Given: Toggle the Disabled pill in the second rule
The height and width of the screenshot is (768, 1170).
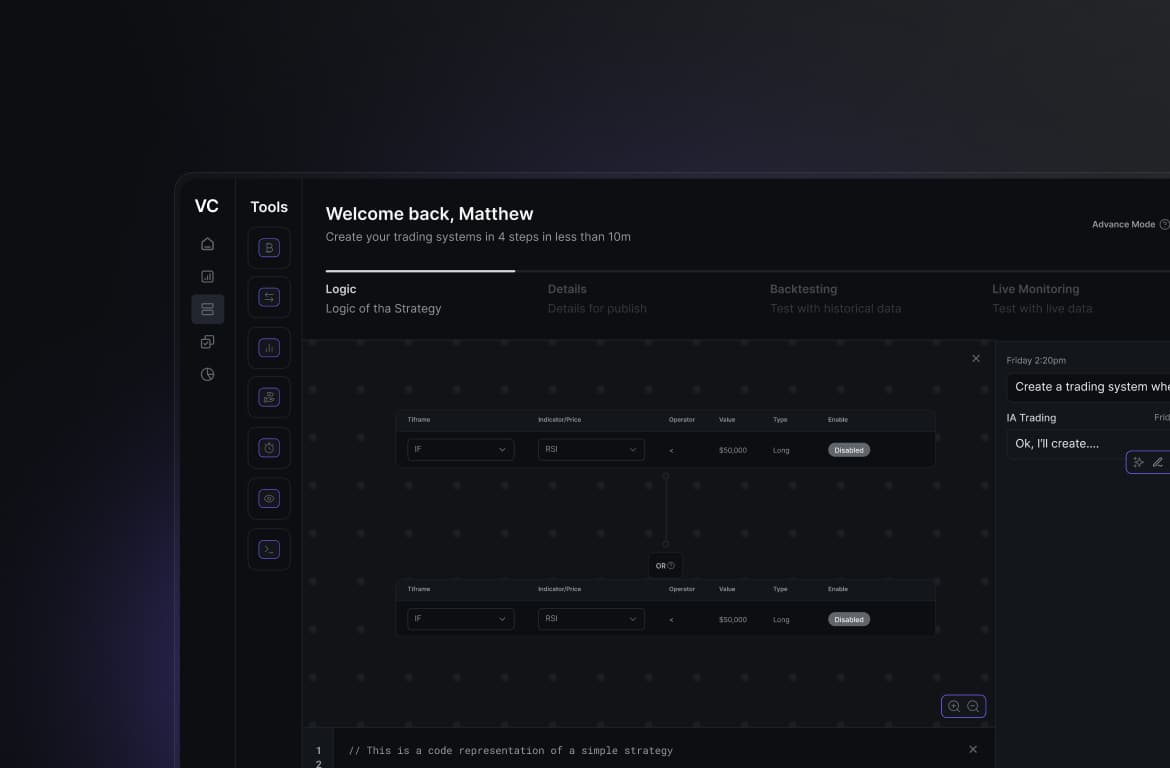Looking at the screenshot, I should point(848,619).
